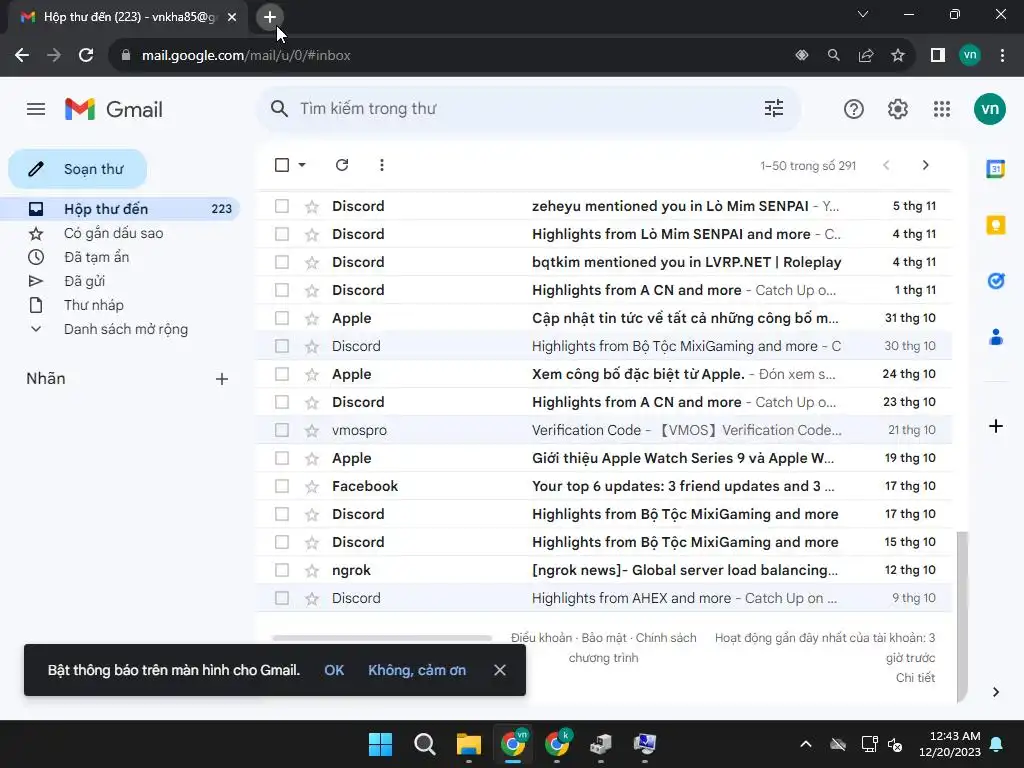1024x768 pixels.
Task: Refresh the inbox
Action: tap(342, 165)
